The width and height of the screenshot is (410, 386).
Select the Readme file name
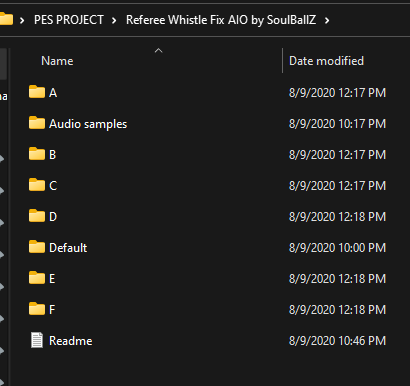pyautogui.click(x=71, y=341)
